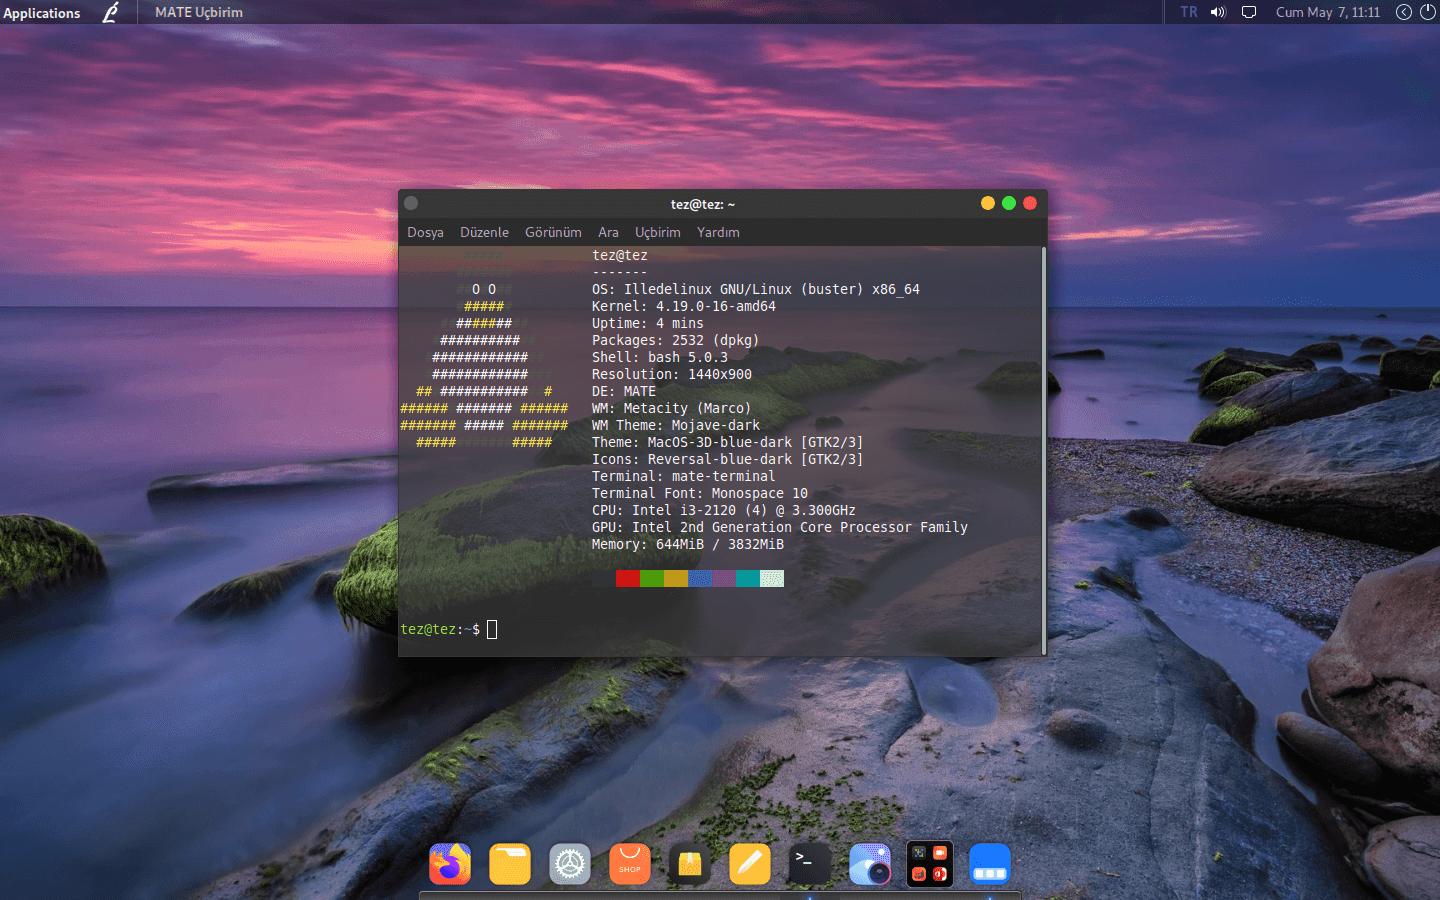Image resolution: width=1440 pixels, height=900 pixels.
Task: Select MATE Uçbirim in the taskbar
Action: tap(198, 12)
